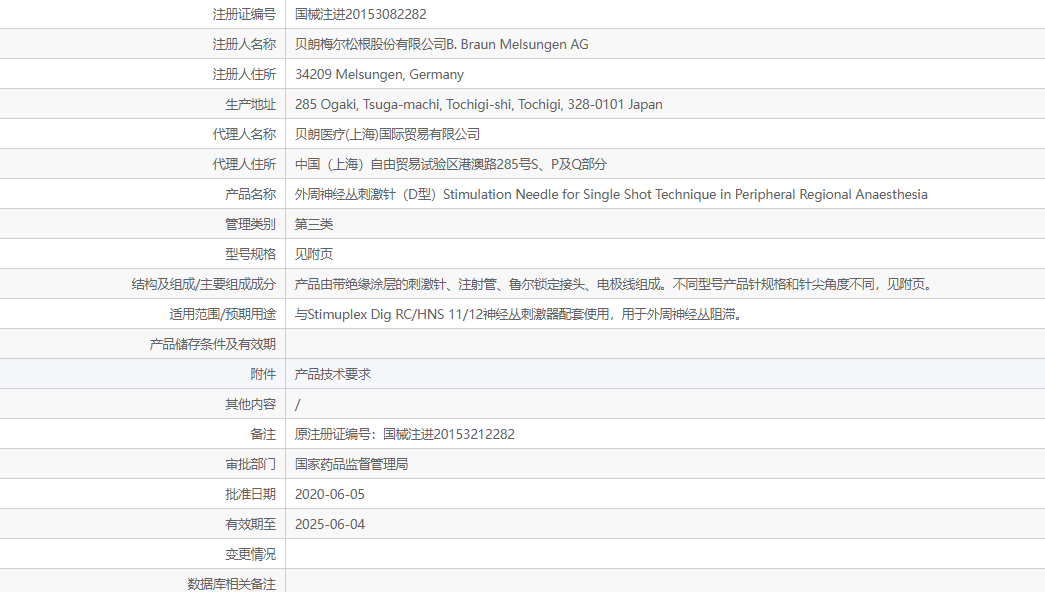Select approval department 国家药品监督管理局

351,464
